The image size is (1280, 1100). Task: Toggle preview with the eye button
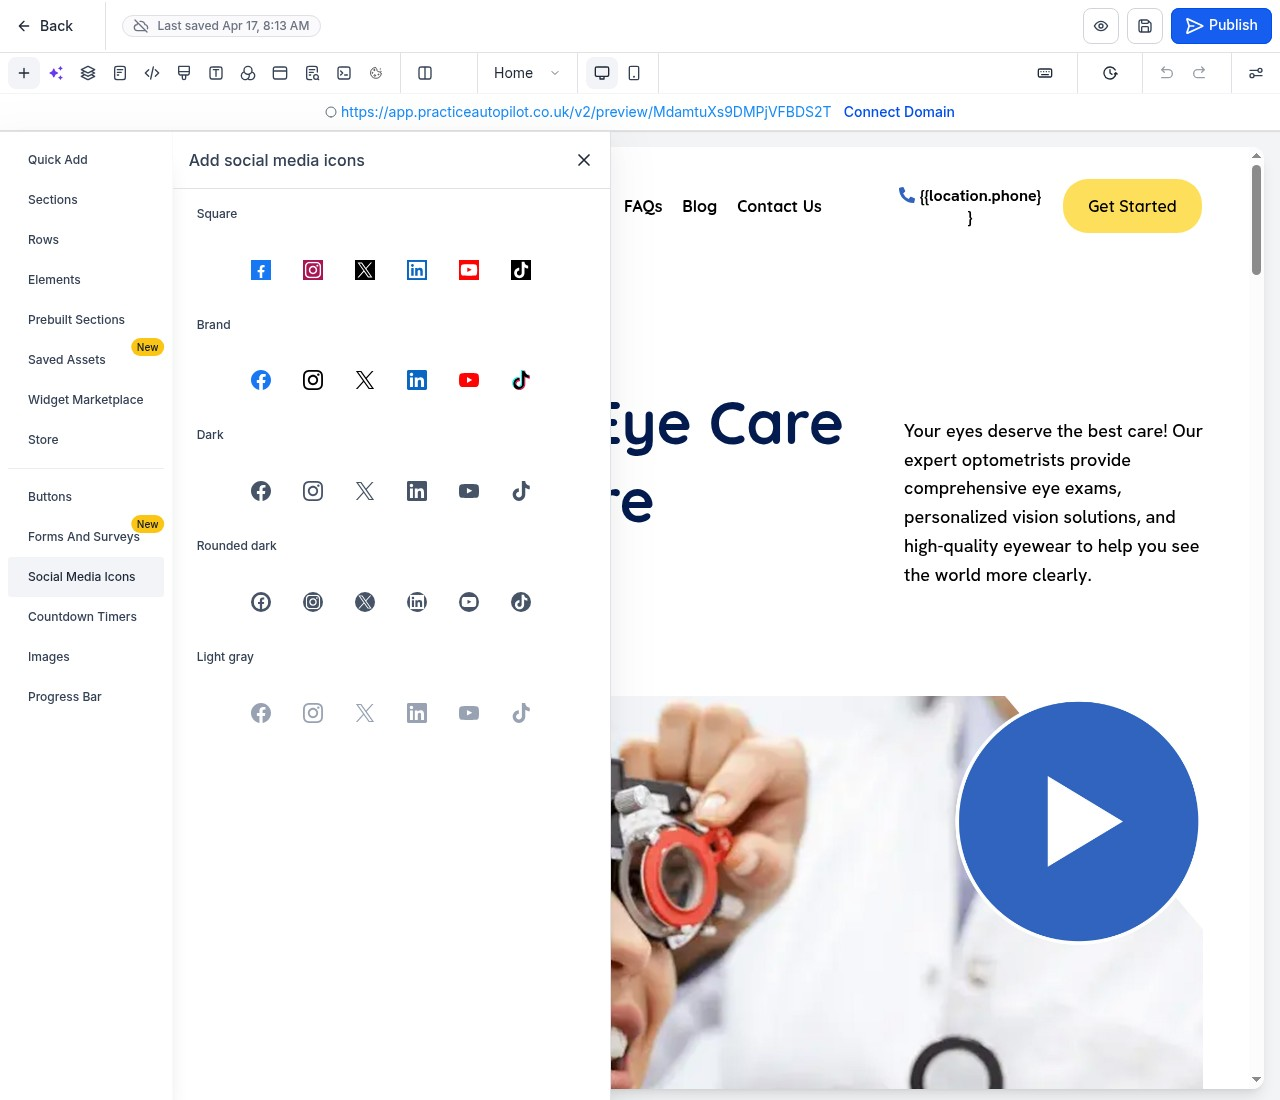click(1101, 26)
